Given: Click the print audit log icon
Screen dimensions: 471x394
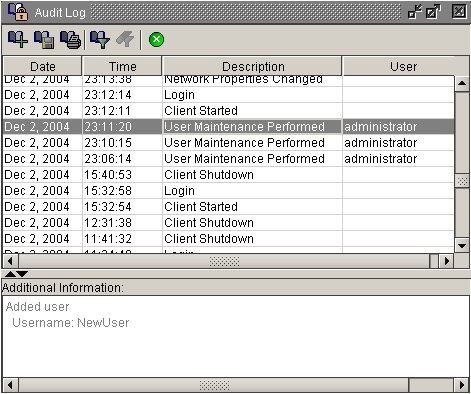Looking at the screenshot, I should click(x=70, y=40).
